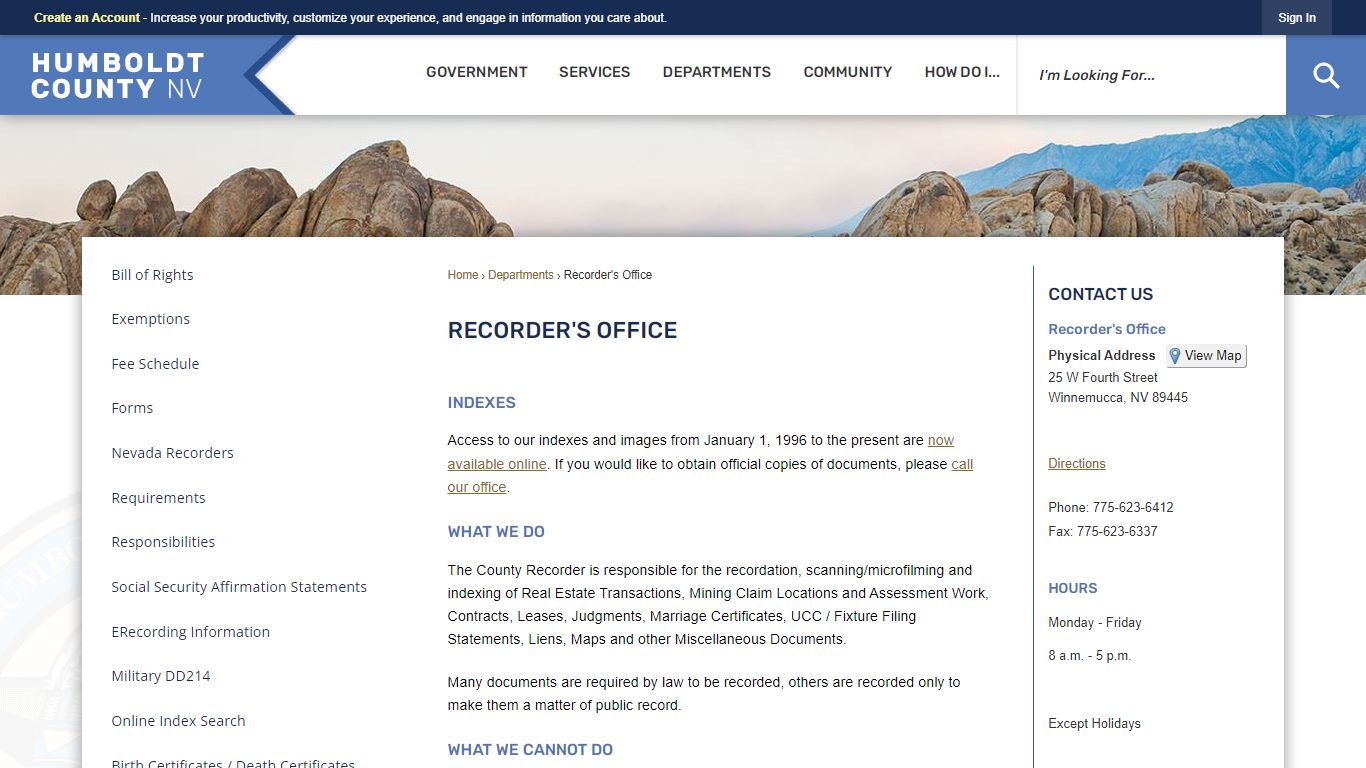Image resolution: width=1366 pixels, height=768 pixels.
Task: Open Fee Schedule sidebar link
Action: tap(155, 364)
